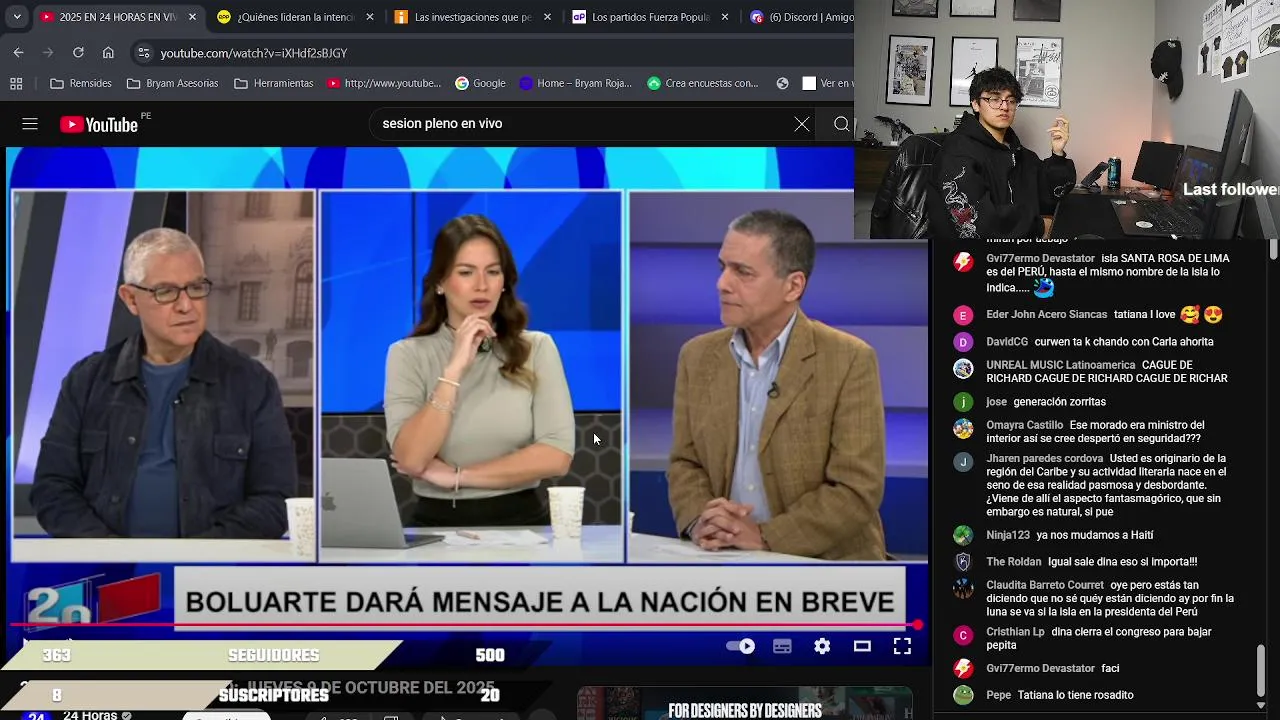This screenshot has height=720, width=1280.
Task: Click chat message 'generación zorritas'
Action: (1059, 402)
